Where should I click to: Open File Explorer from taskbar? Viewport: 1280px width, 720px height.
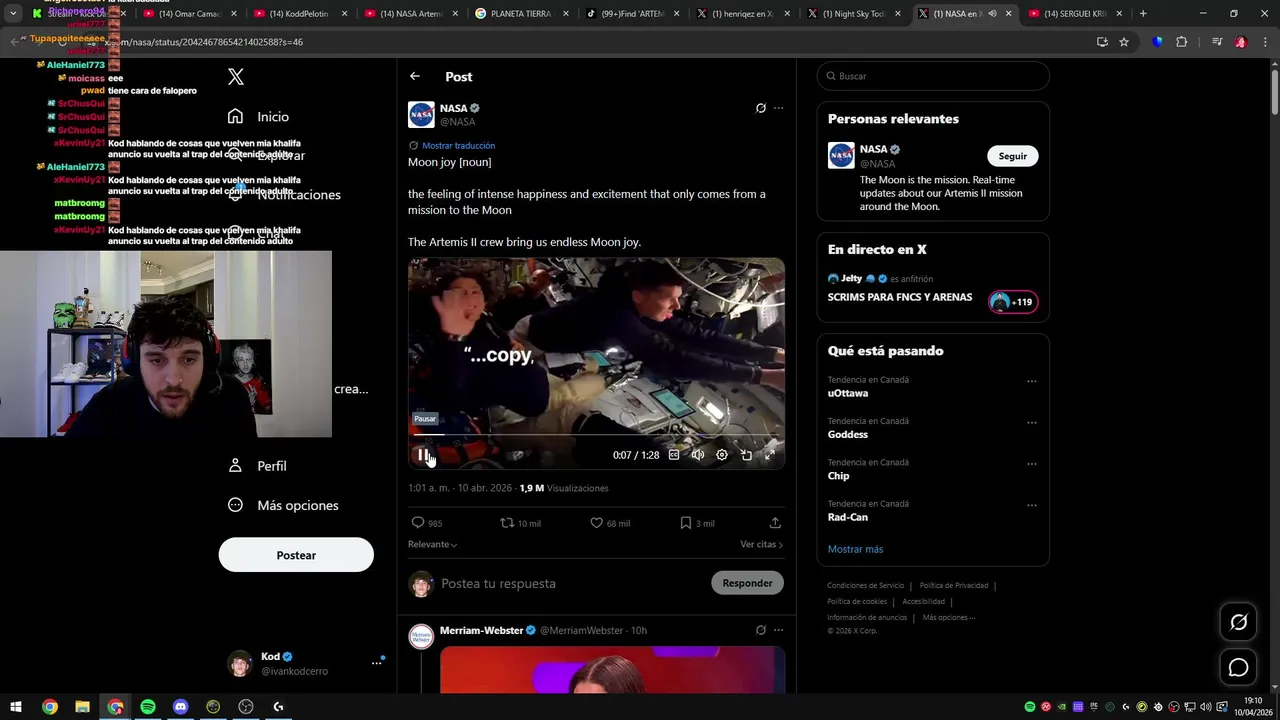tap(82, 707)
